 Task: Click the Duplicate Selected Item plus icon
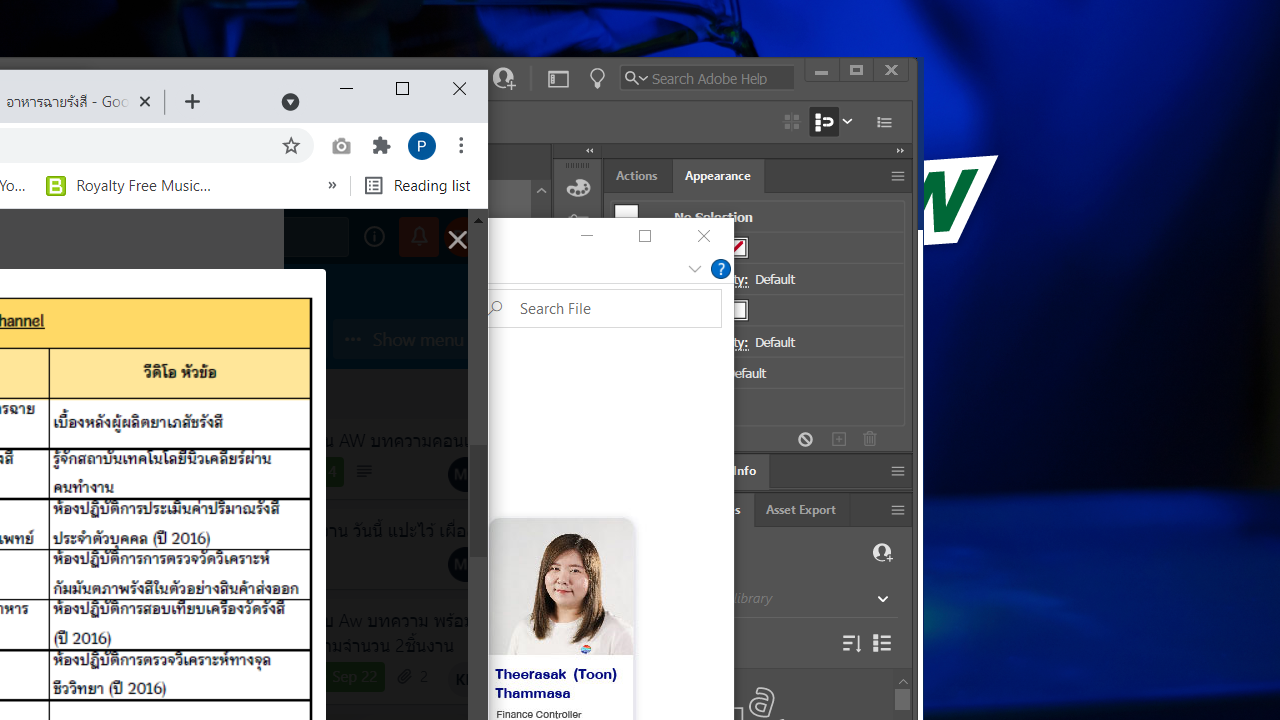pyautogui.click(x=839, y=439)
